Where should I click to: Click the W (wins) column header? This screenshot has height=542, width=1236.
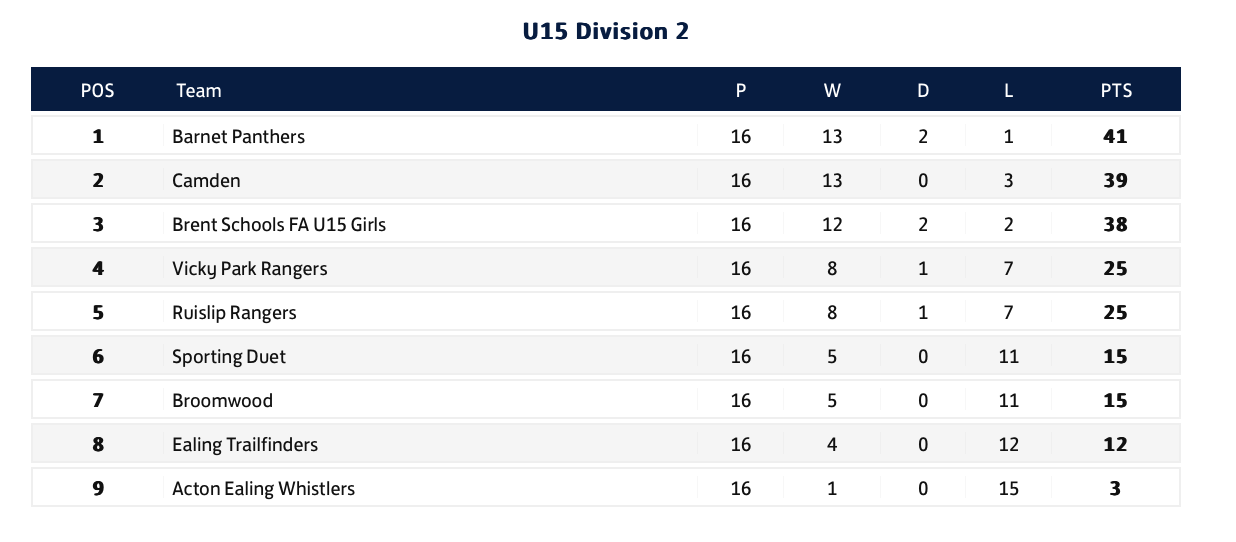pyautogui.click(x=831, y=90)
